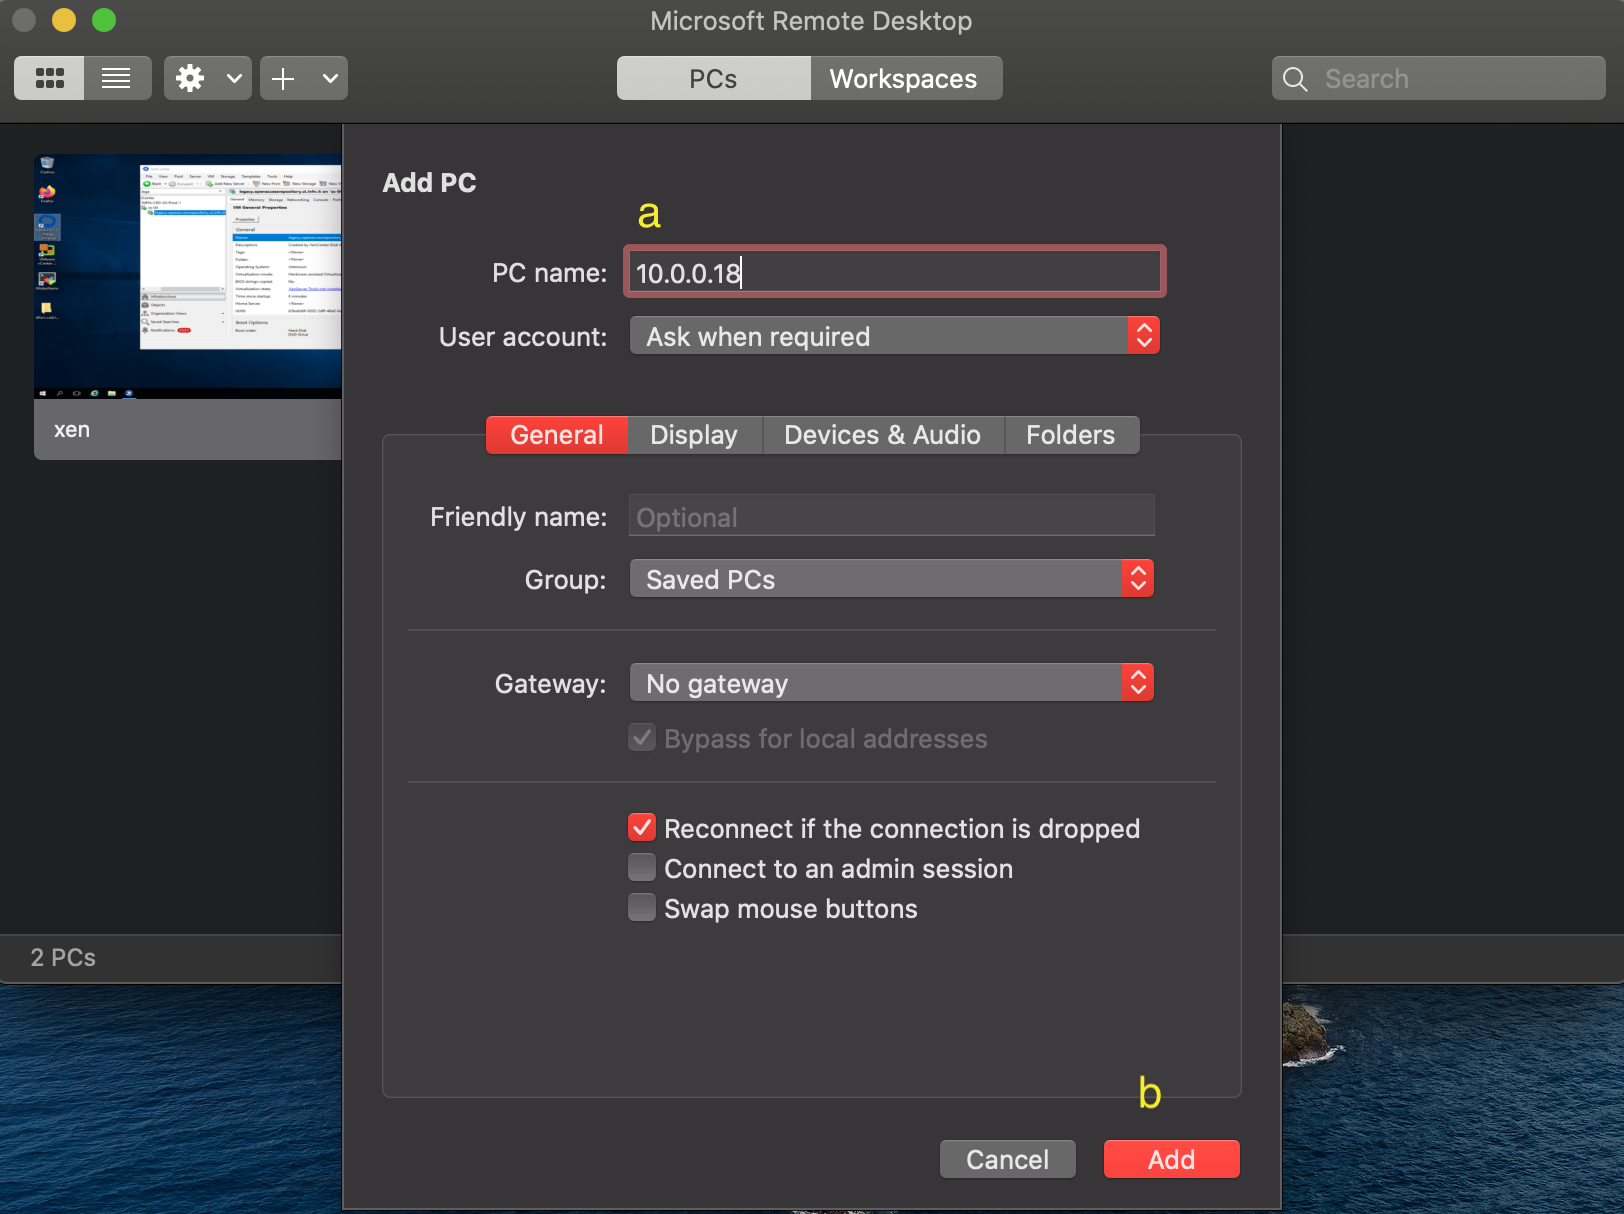This screenshot has width=1624, height=1214.
Task: Switch to the Folders tab
Action: [x=1071, y=435]
